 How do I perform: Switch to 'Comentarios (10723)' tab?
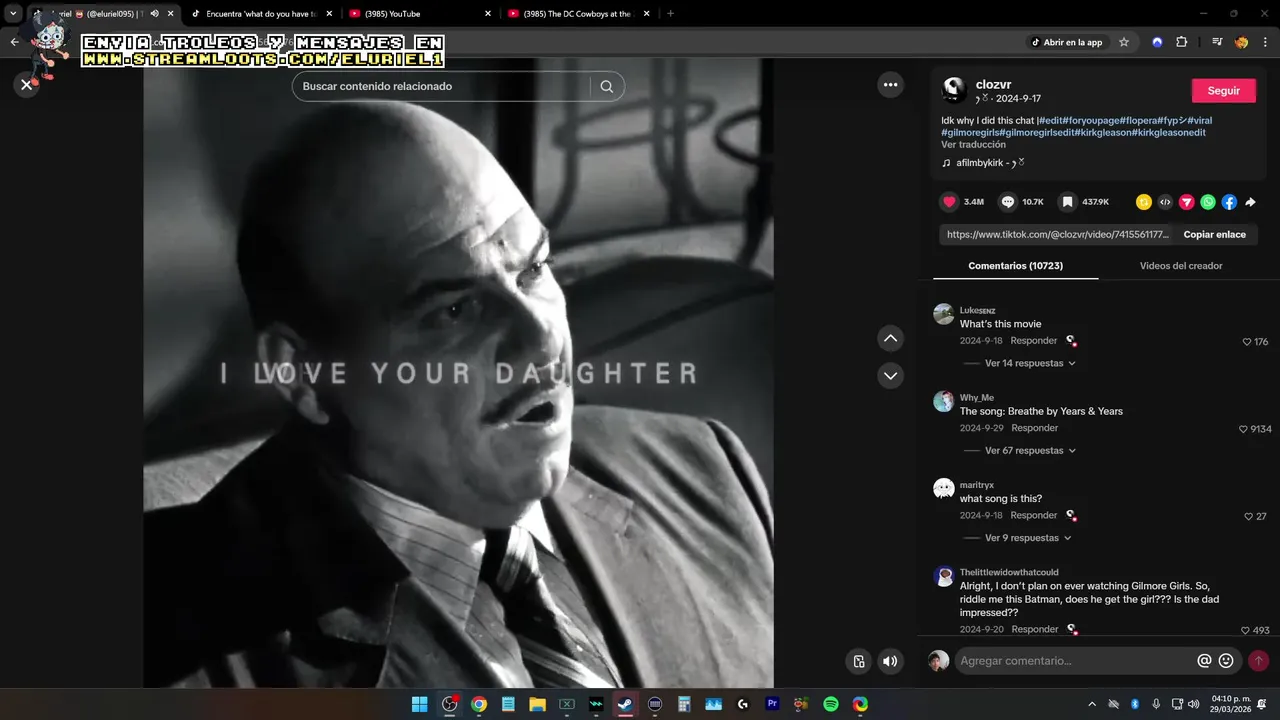coord(1015,266)
